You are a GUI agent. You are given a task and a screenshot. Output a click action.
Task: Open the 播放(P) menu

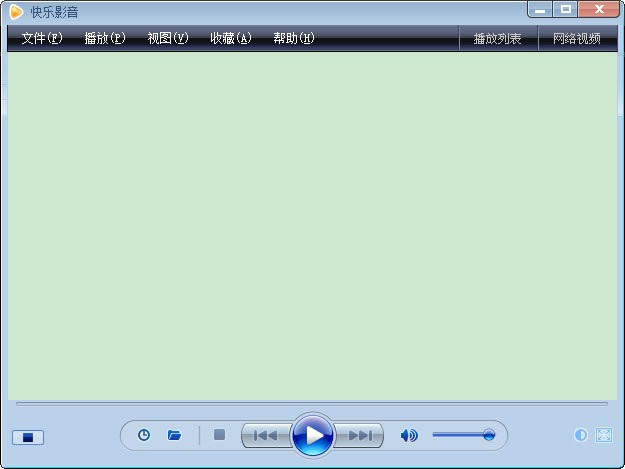pos(105,39)
